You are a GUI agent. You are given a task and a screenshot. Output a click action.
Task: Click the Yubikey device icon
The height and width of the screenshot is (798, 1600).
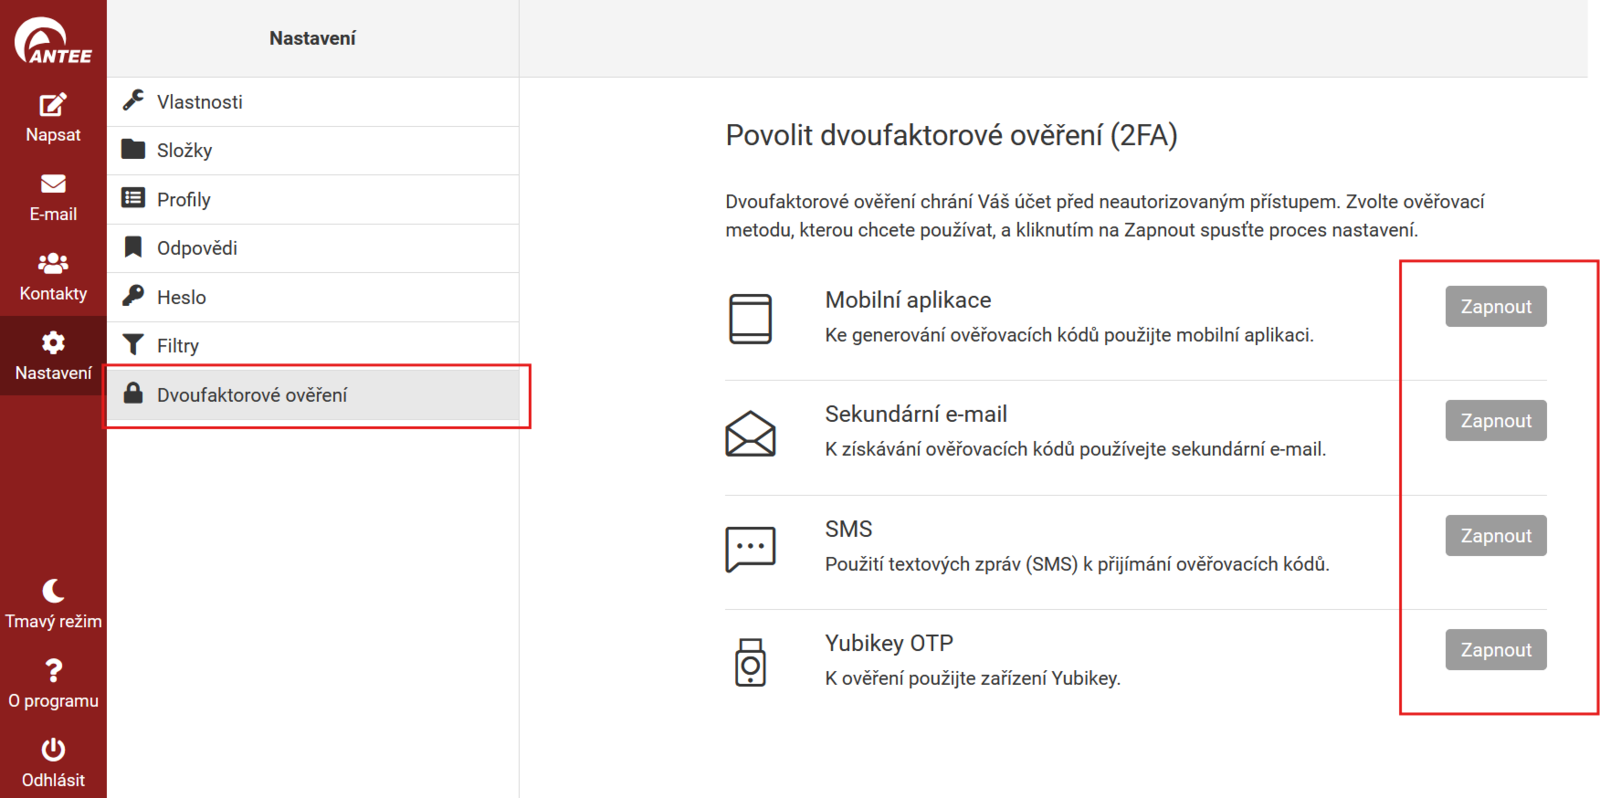point(750,662)
